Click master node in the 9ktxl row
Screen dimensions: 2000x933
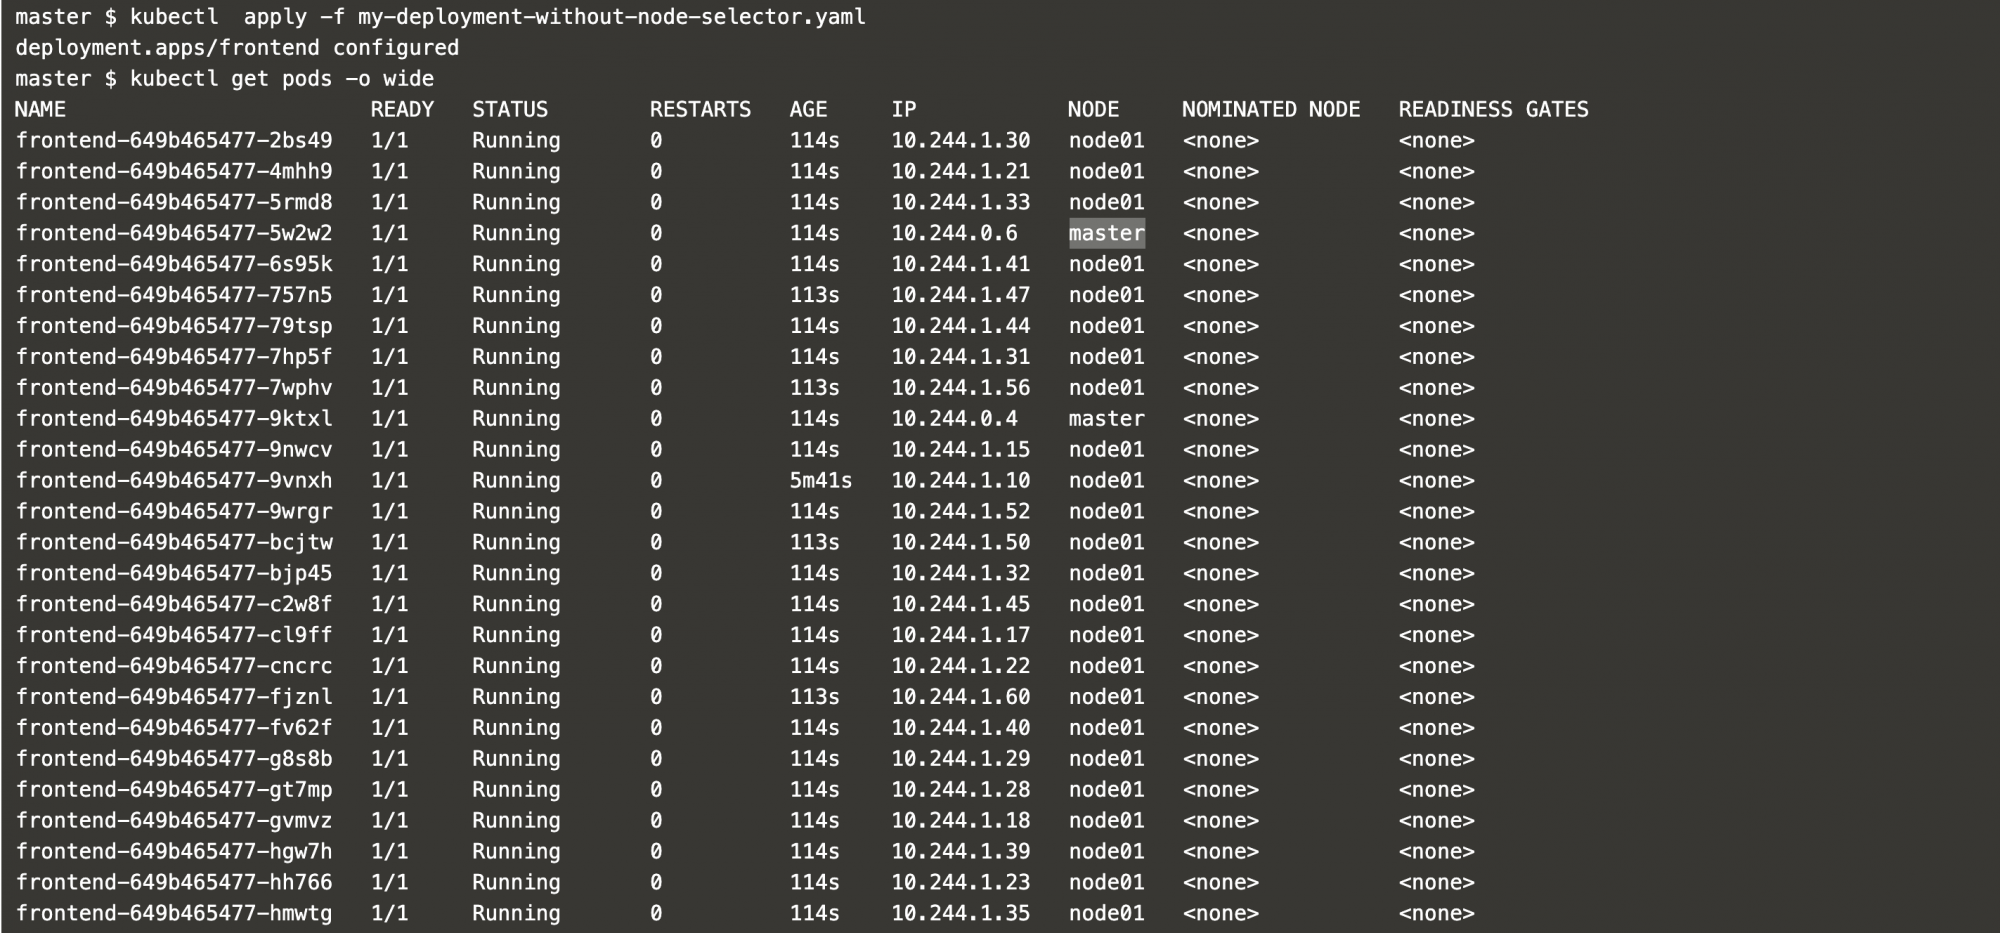[x=1107, y=419]
